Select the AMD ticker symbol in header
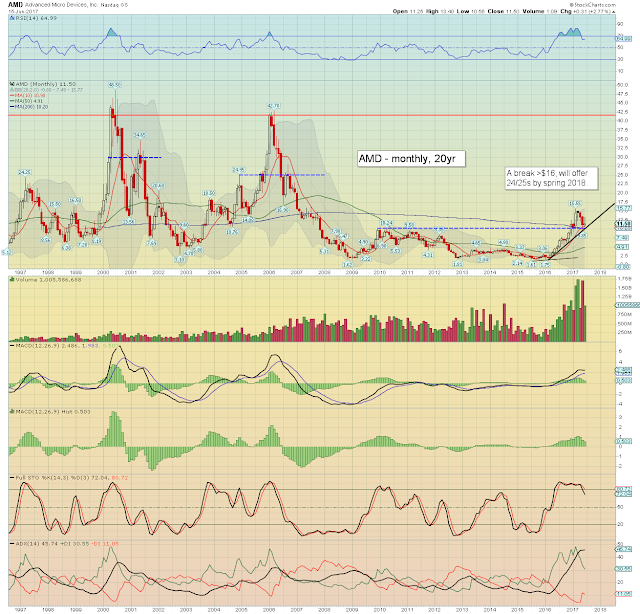 [x=16, y=5]
